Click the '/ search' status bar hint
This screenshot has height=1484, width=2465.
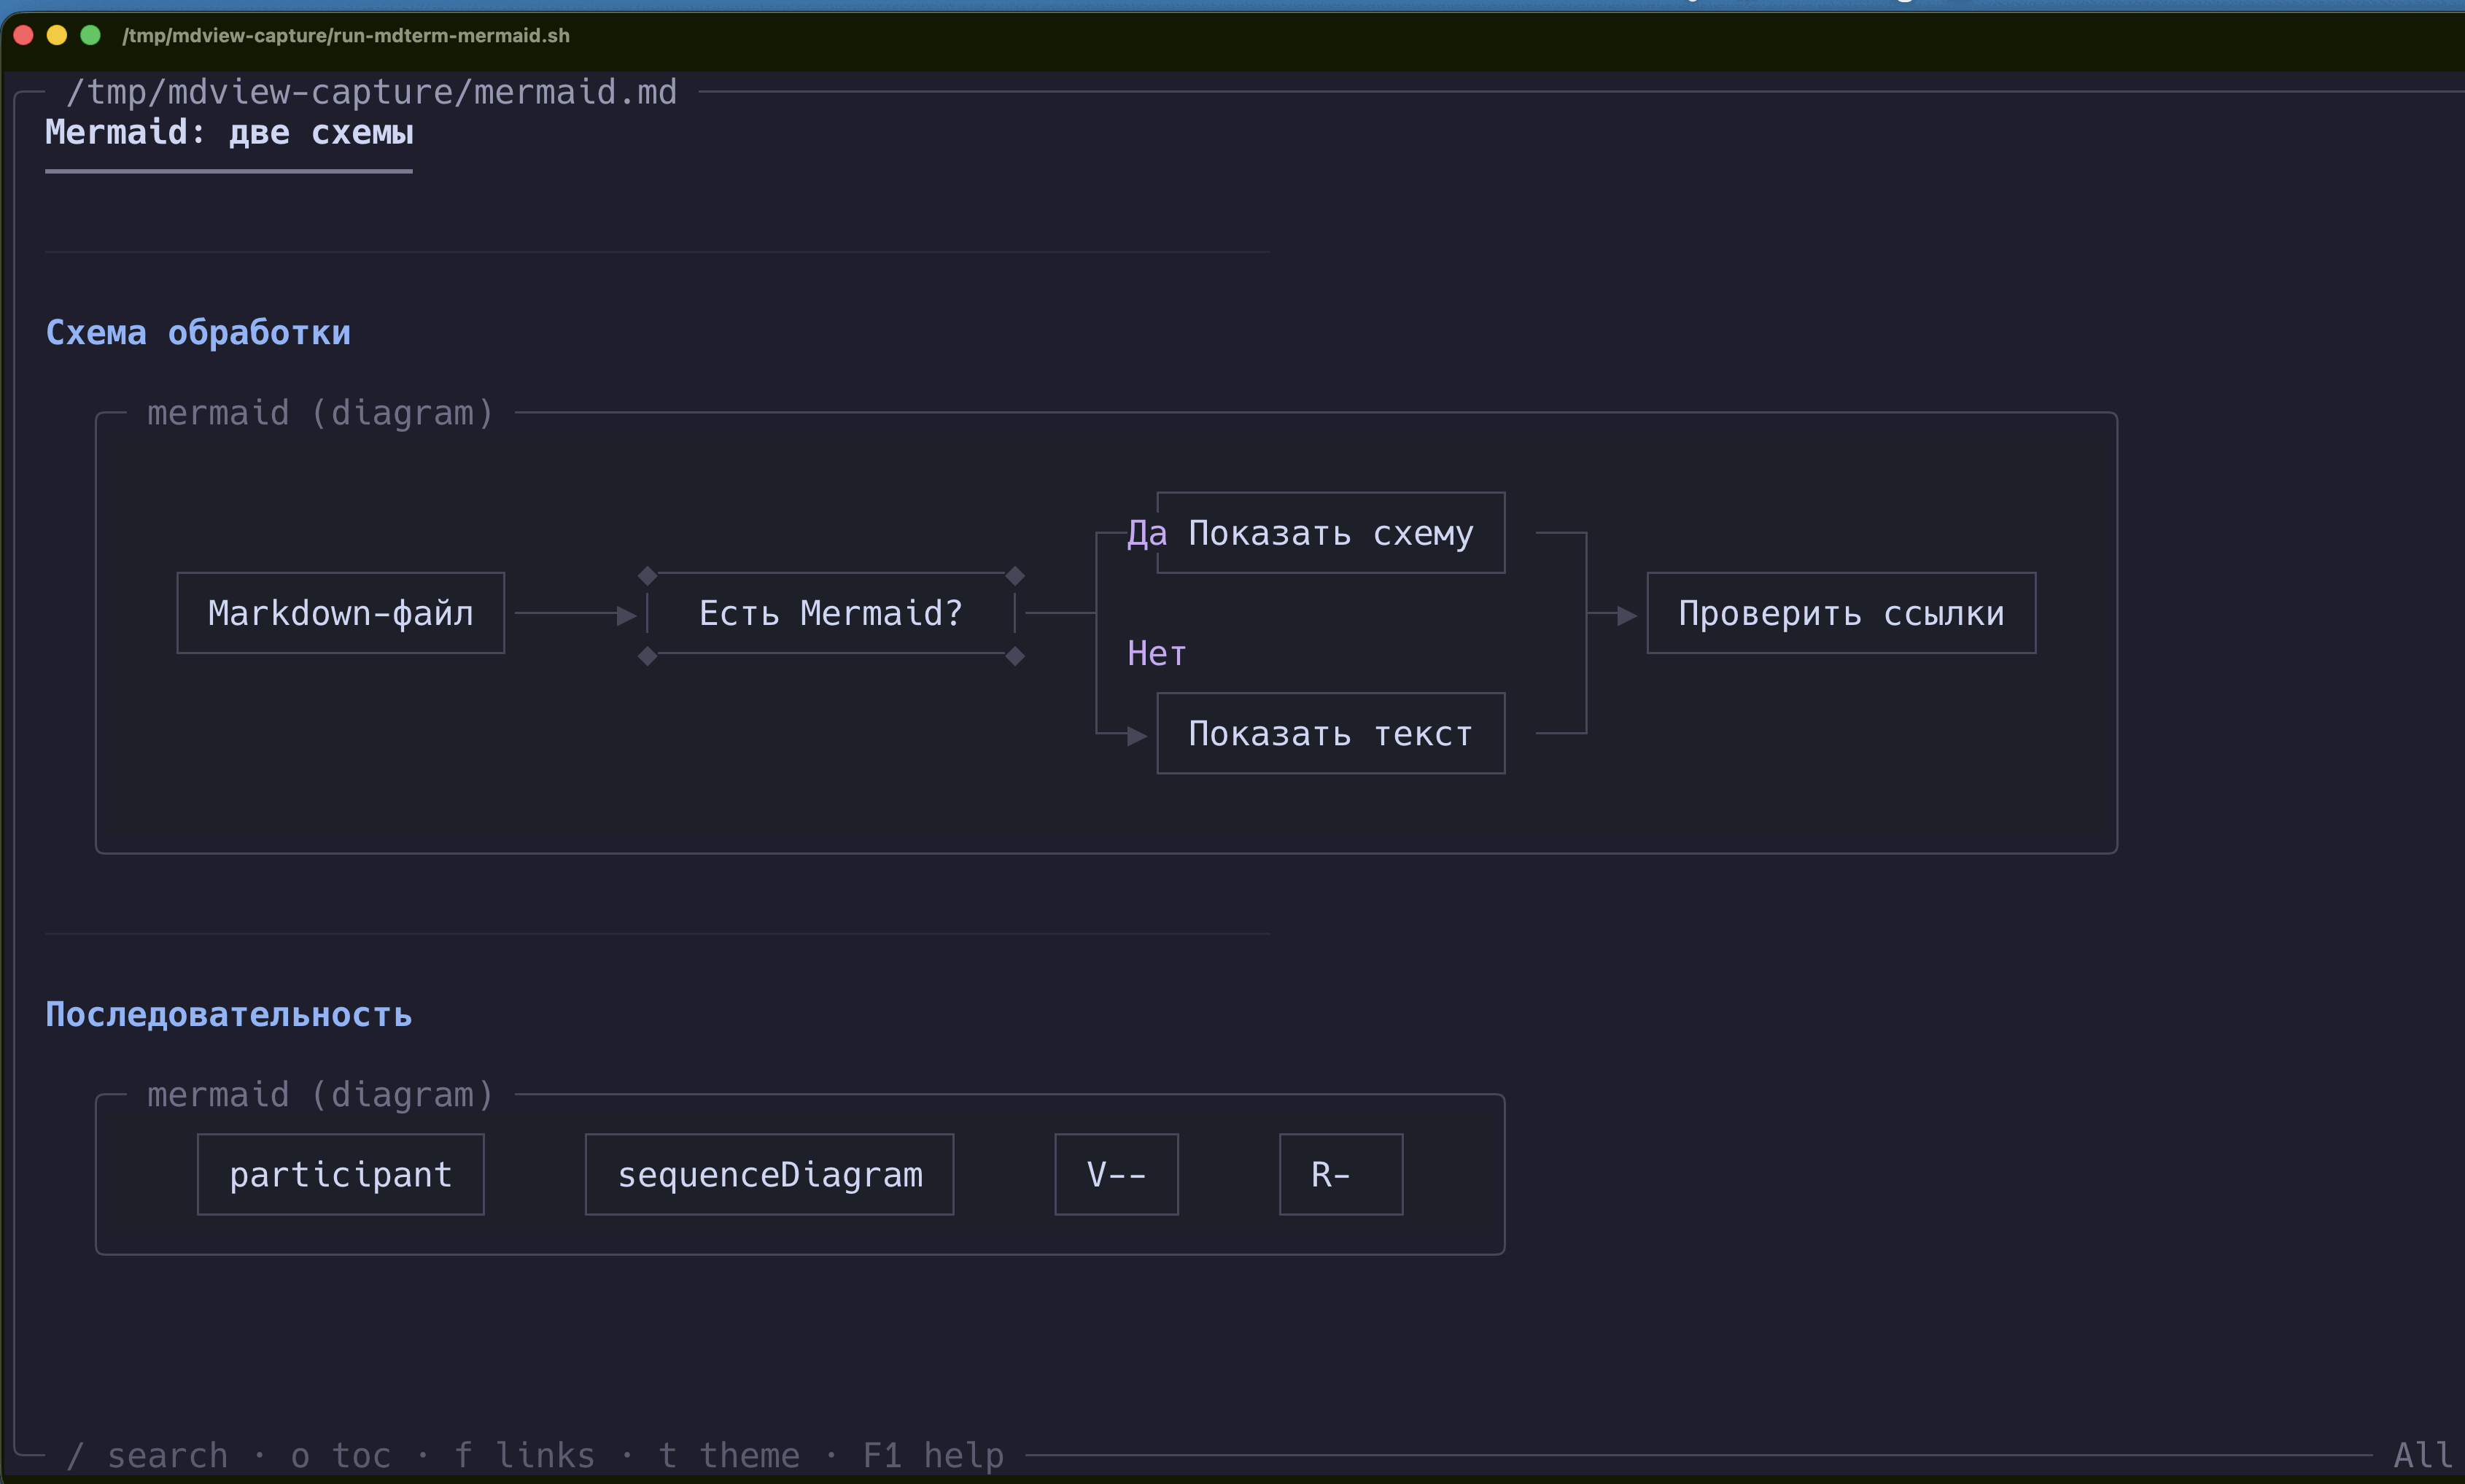[x=147, y=1456]
